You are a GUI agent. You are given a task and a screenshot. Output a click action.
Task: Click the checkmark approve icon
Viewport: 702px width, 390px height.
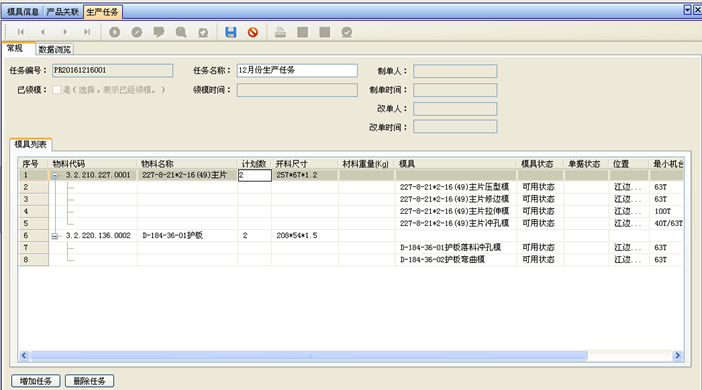coord(347,32)
